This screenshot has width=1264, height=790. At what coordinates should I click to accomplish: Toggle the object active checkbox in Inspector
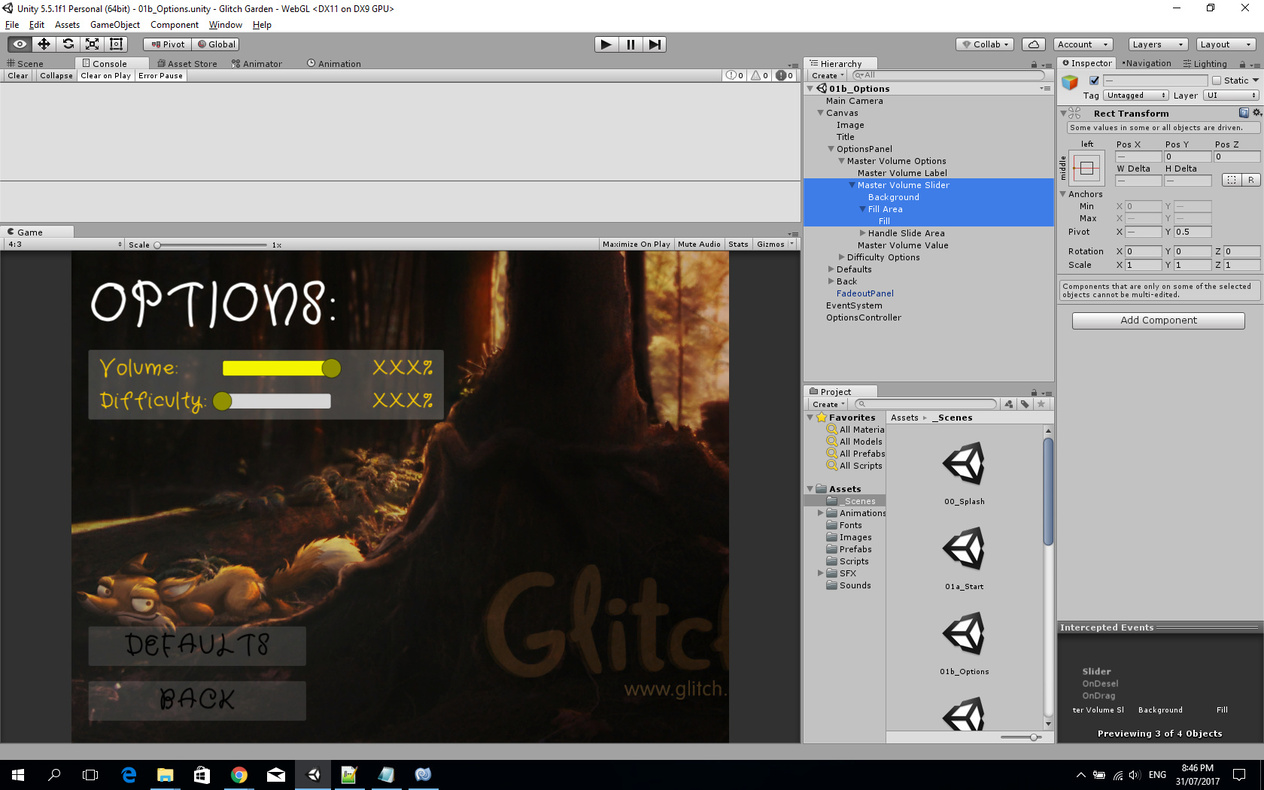pos(1094,81)
